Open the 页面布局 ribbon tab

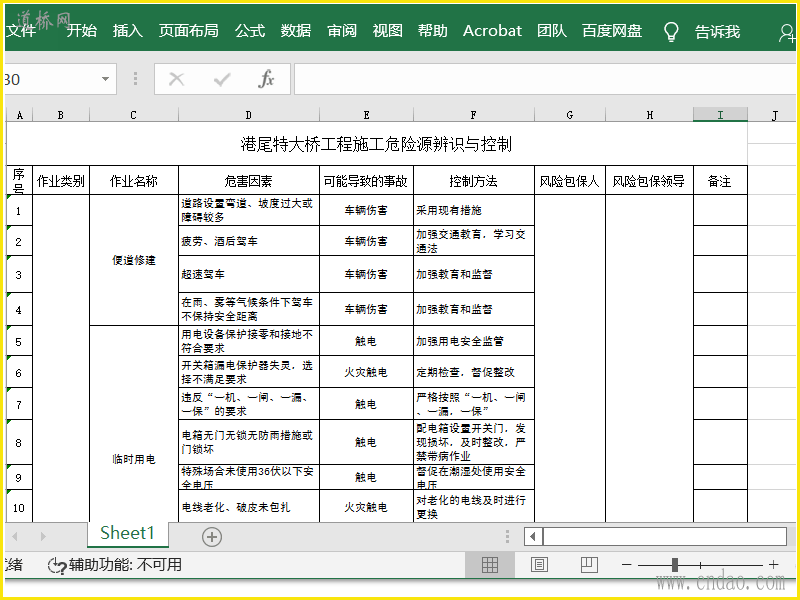188,31
